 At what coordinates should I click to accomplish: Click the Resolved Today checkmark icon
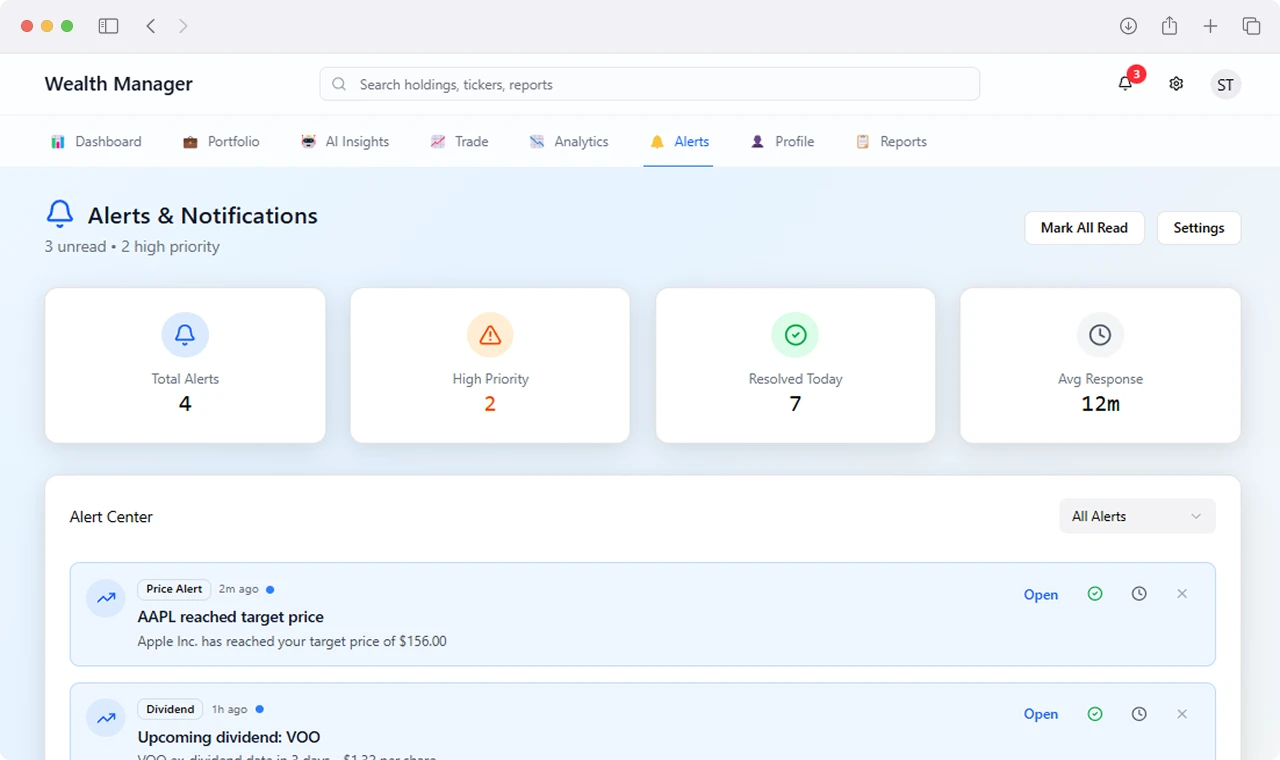pos(795,335)
